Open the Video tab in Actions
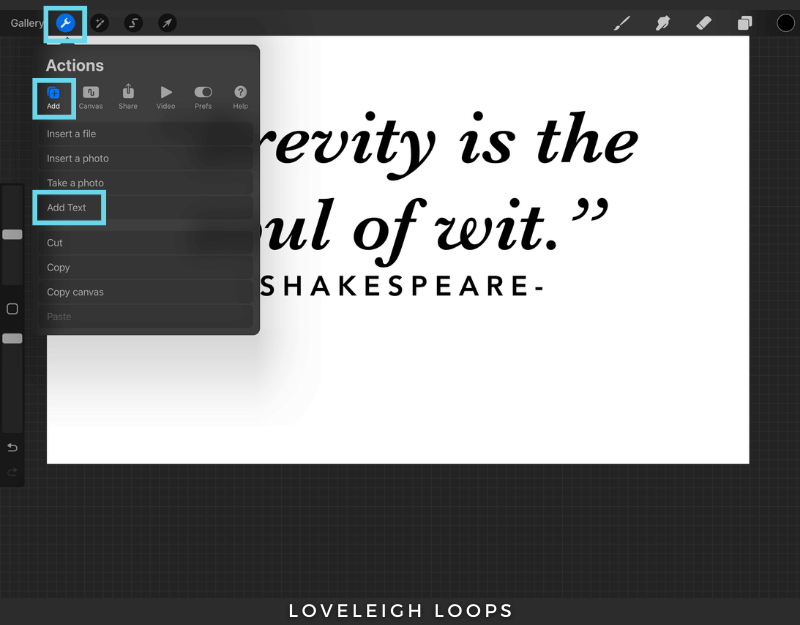The width and height of the screenshot is (800, 625). click(165, 96)
